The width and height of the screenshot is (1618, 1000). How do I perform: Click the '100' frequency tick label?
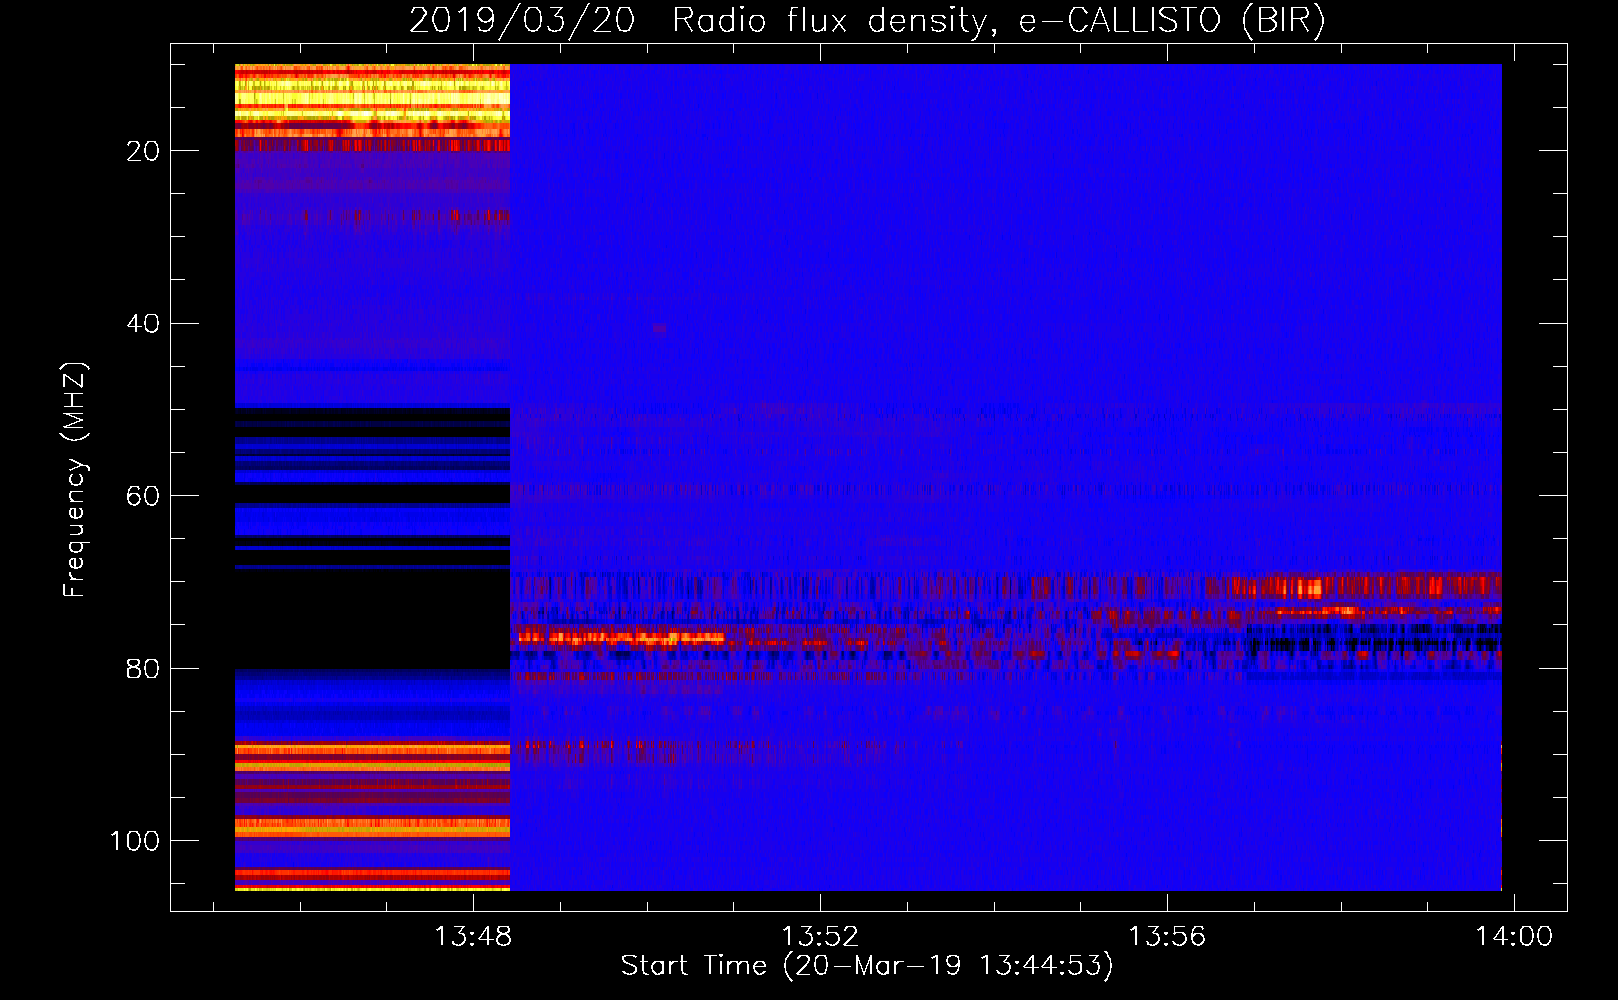(135, 841)
